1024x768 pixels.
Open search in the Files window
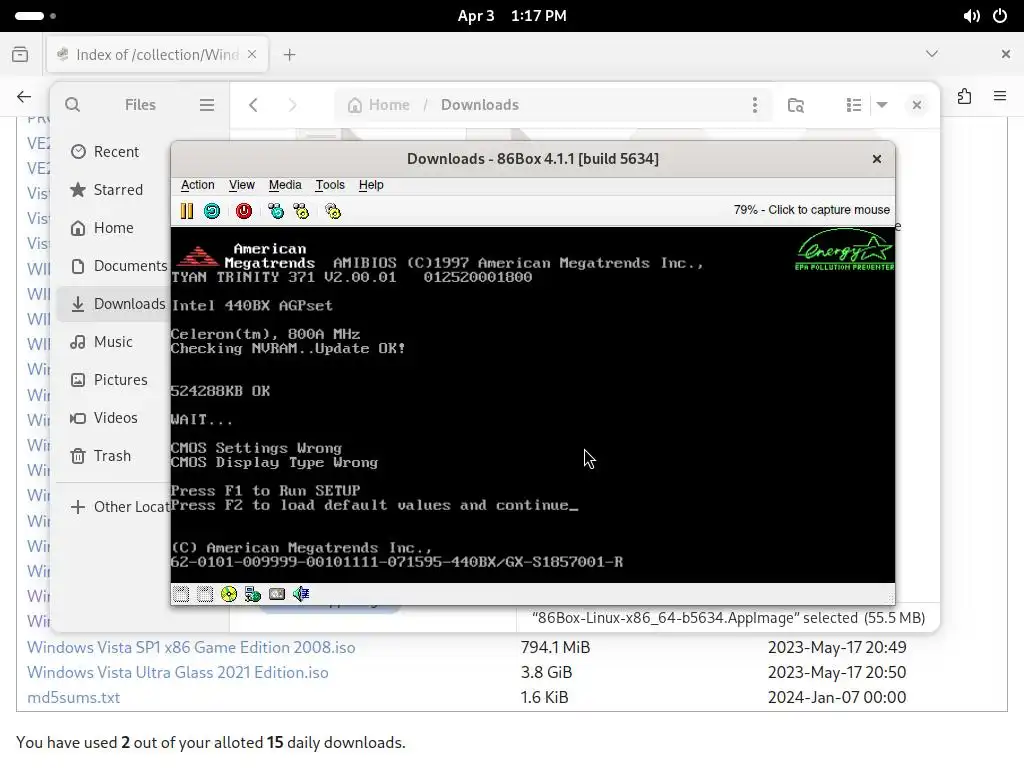point(72,104)
